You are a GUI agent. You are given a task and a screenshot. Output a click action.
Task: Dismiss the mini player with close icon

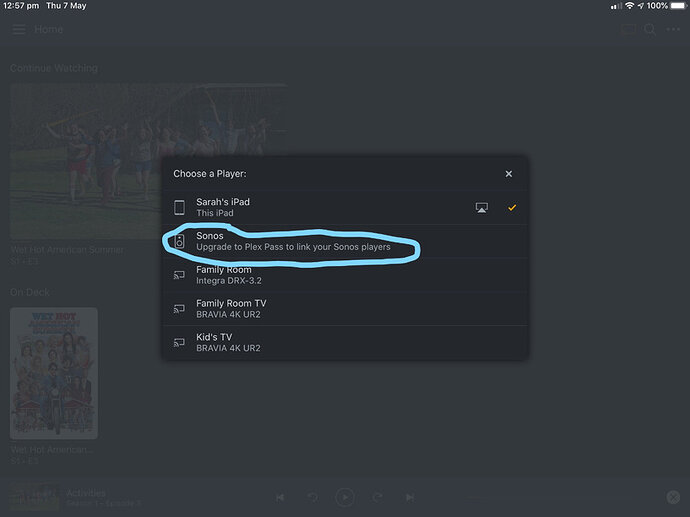tap(673, 497)
